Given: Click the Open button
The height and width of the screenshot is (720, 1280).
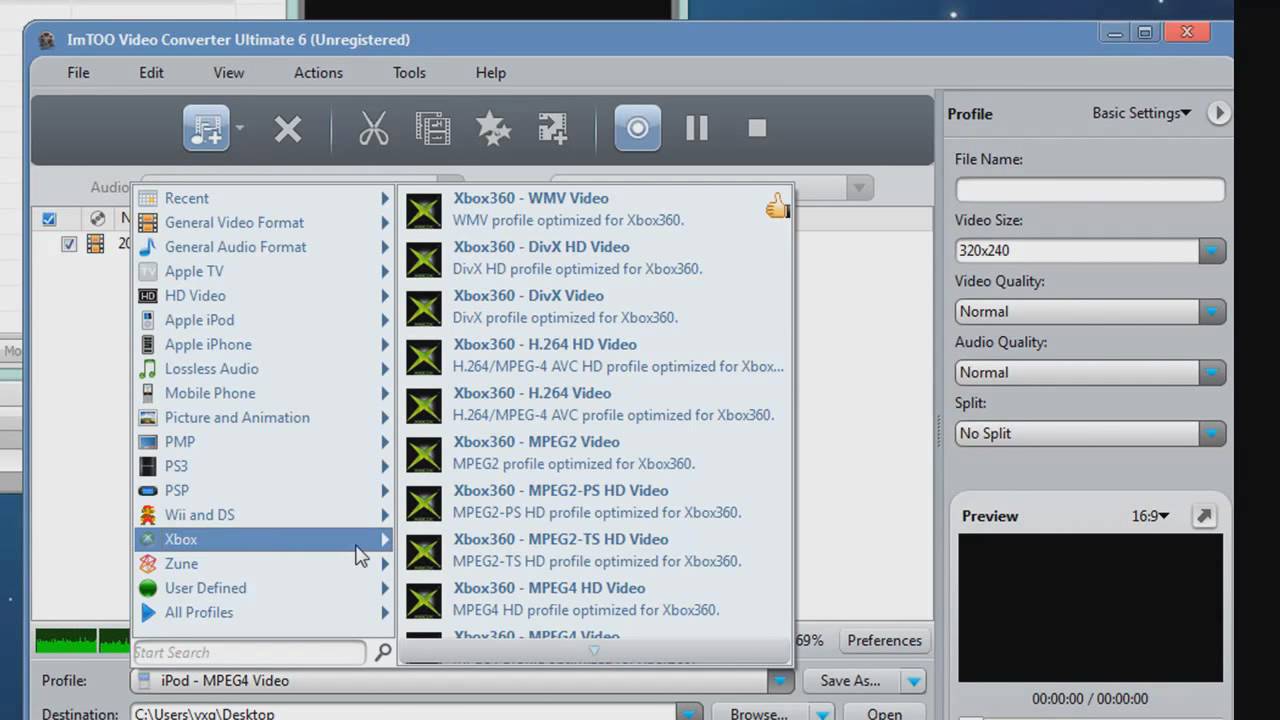Looking at the screenshot, I should pyautogui.click(x=884, y=714).
